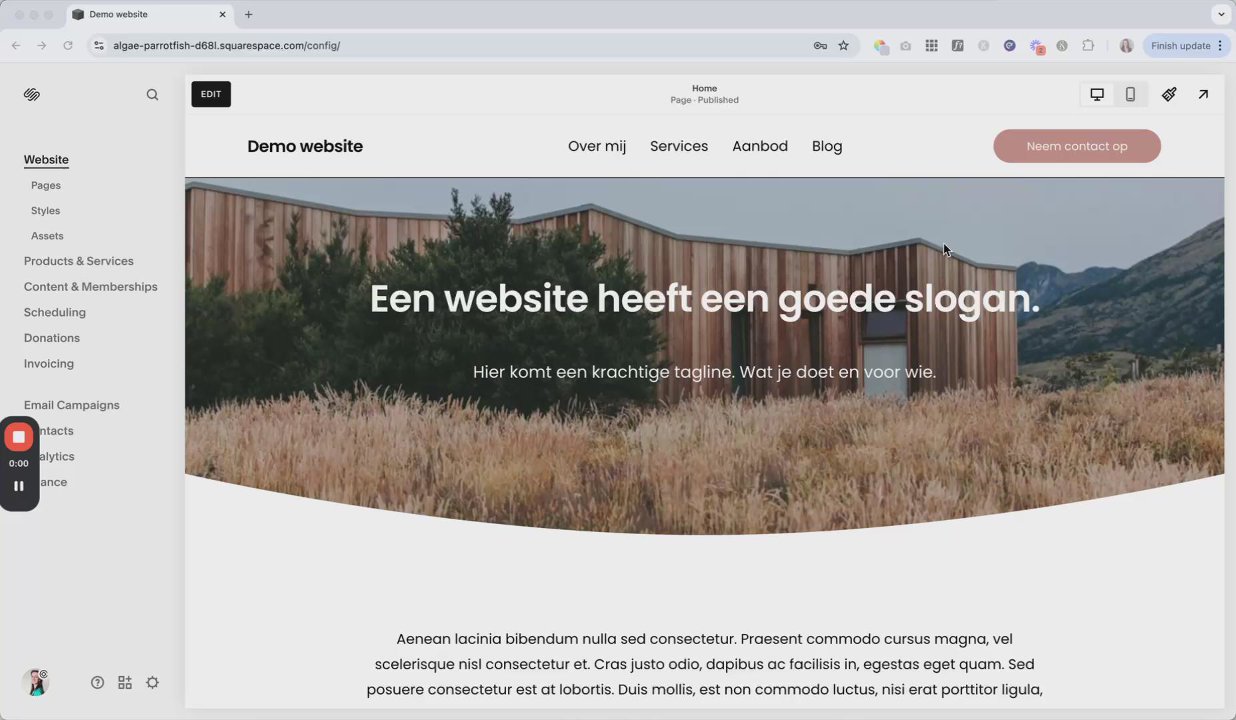Image resolution: width=1236 pixels, height=720 pixels.
Task: Go to Products & Services
Action: pos(79,261)
